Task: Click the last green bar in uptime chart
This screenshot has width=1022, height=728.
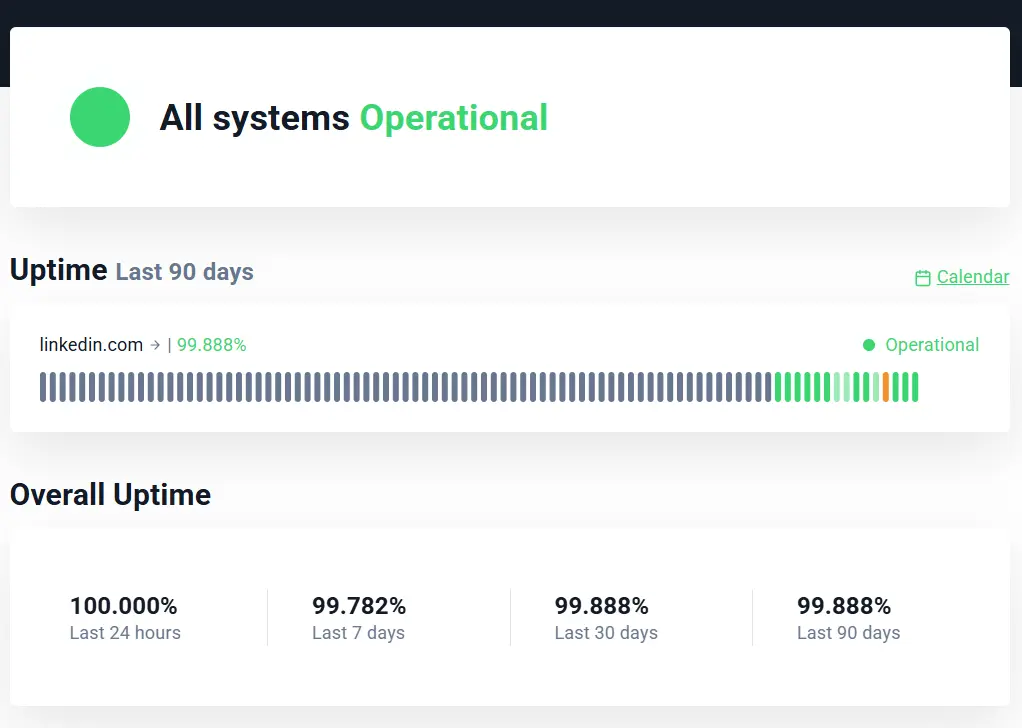Action: [x=915, y=387]
